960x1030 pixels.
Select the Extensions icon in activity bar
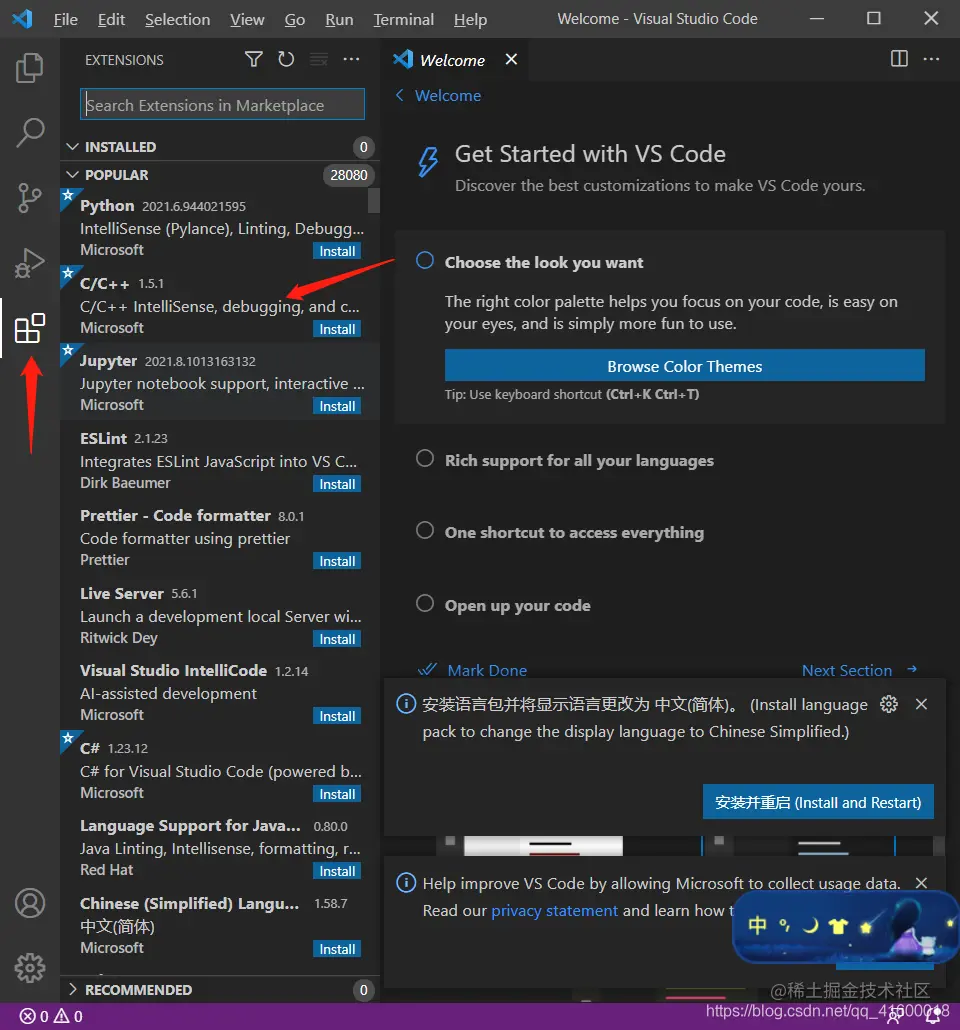tap(30, 328)
